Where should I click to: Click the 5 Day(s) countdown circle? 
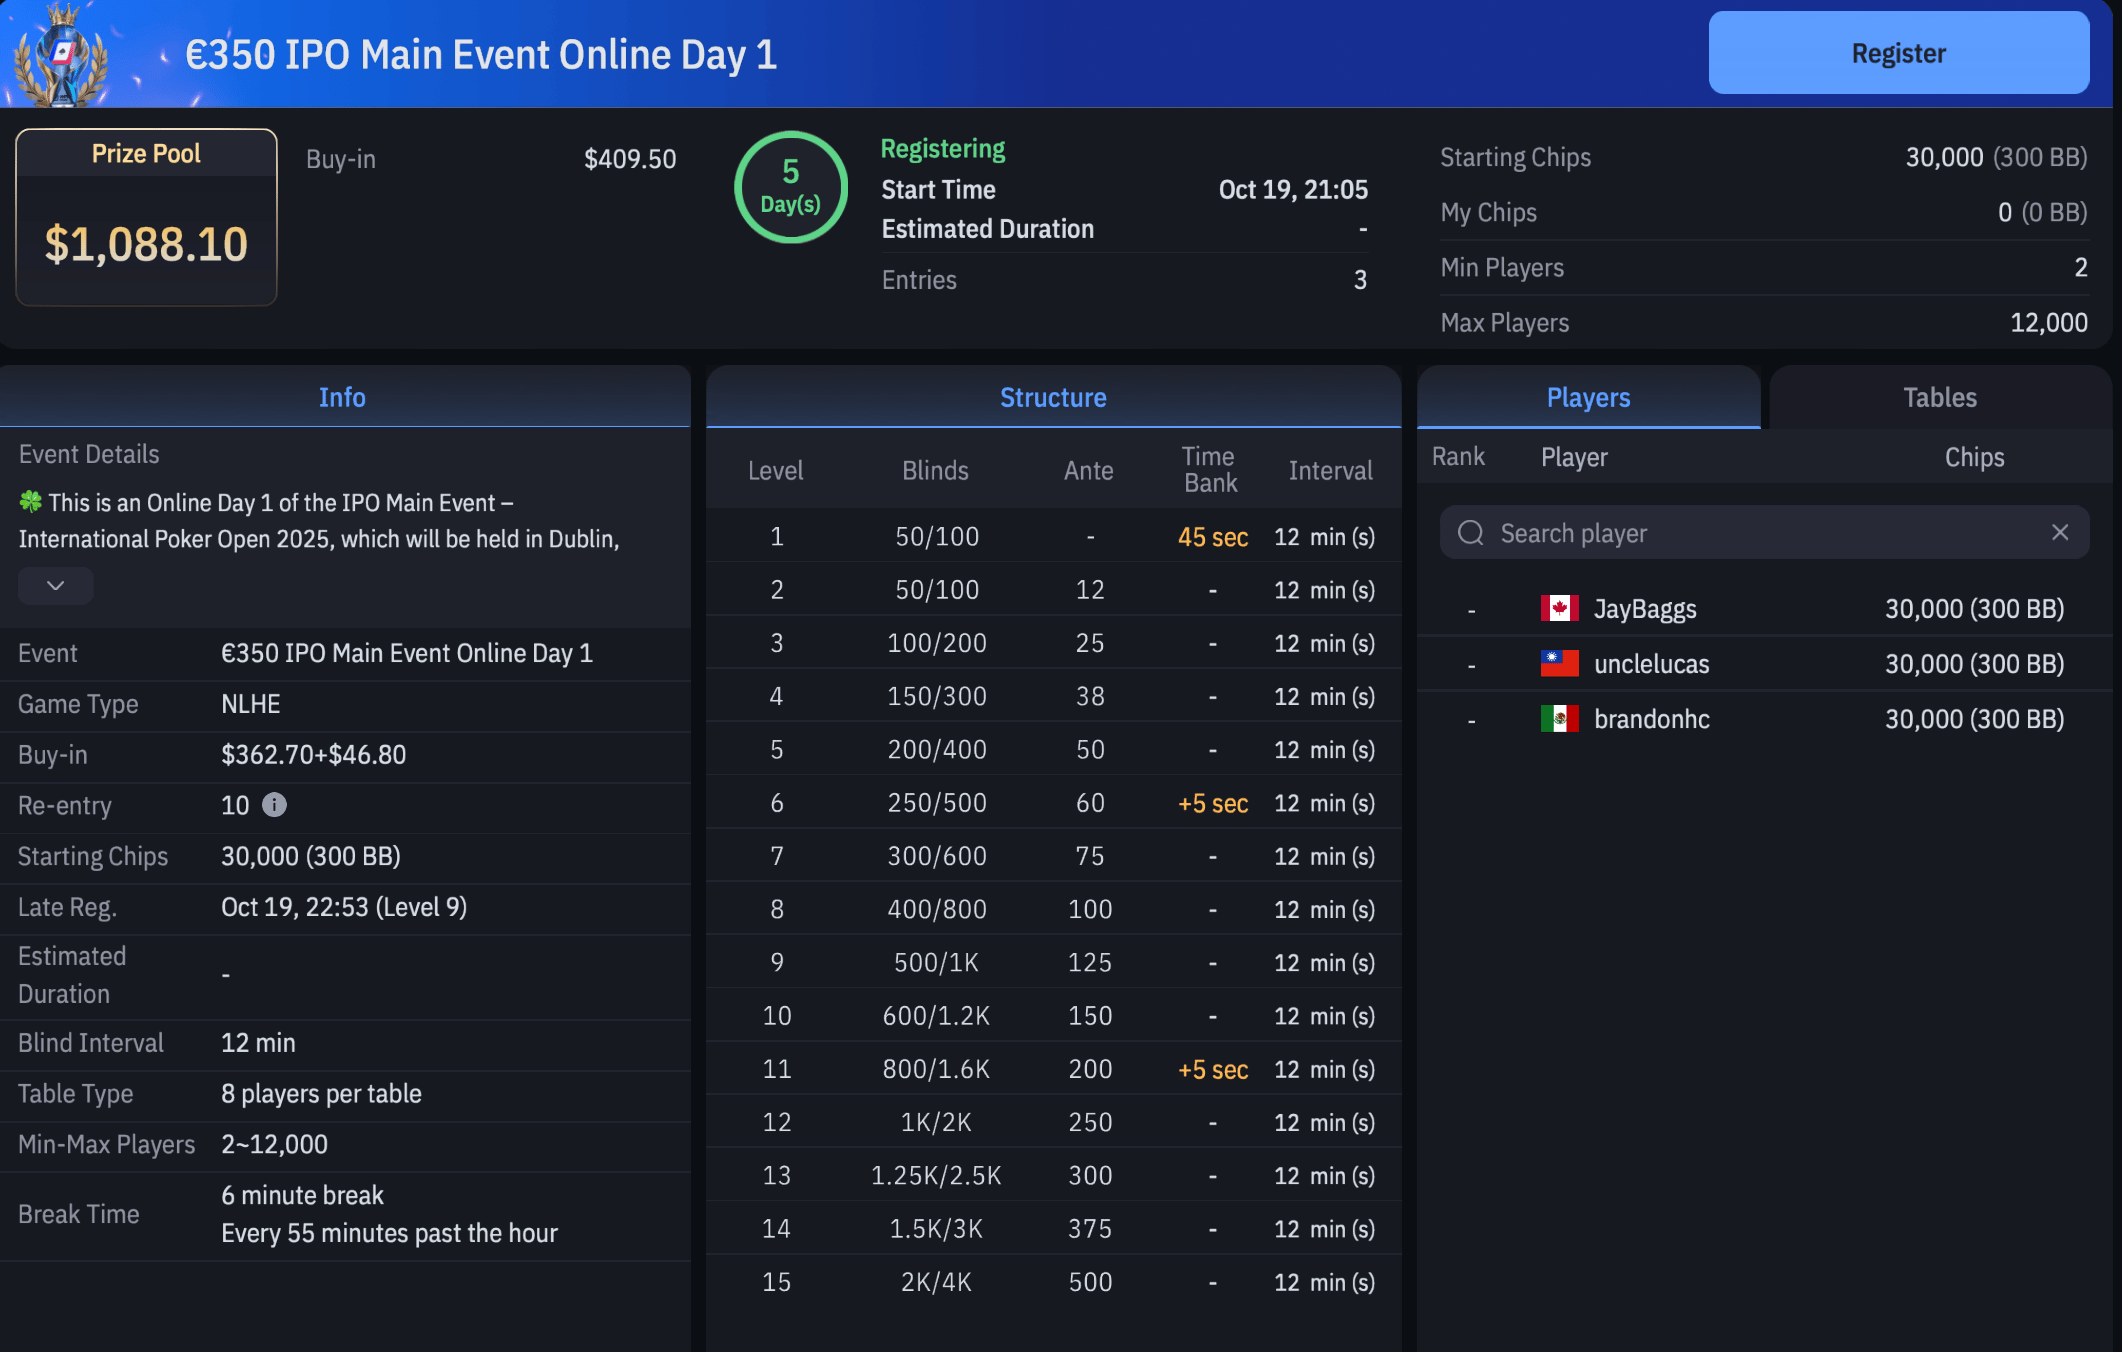click(x=791, y=187)
